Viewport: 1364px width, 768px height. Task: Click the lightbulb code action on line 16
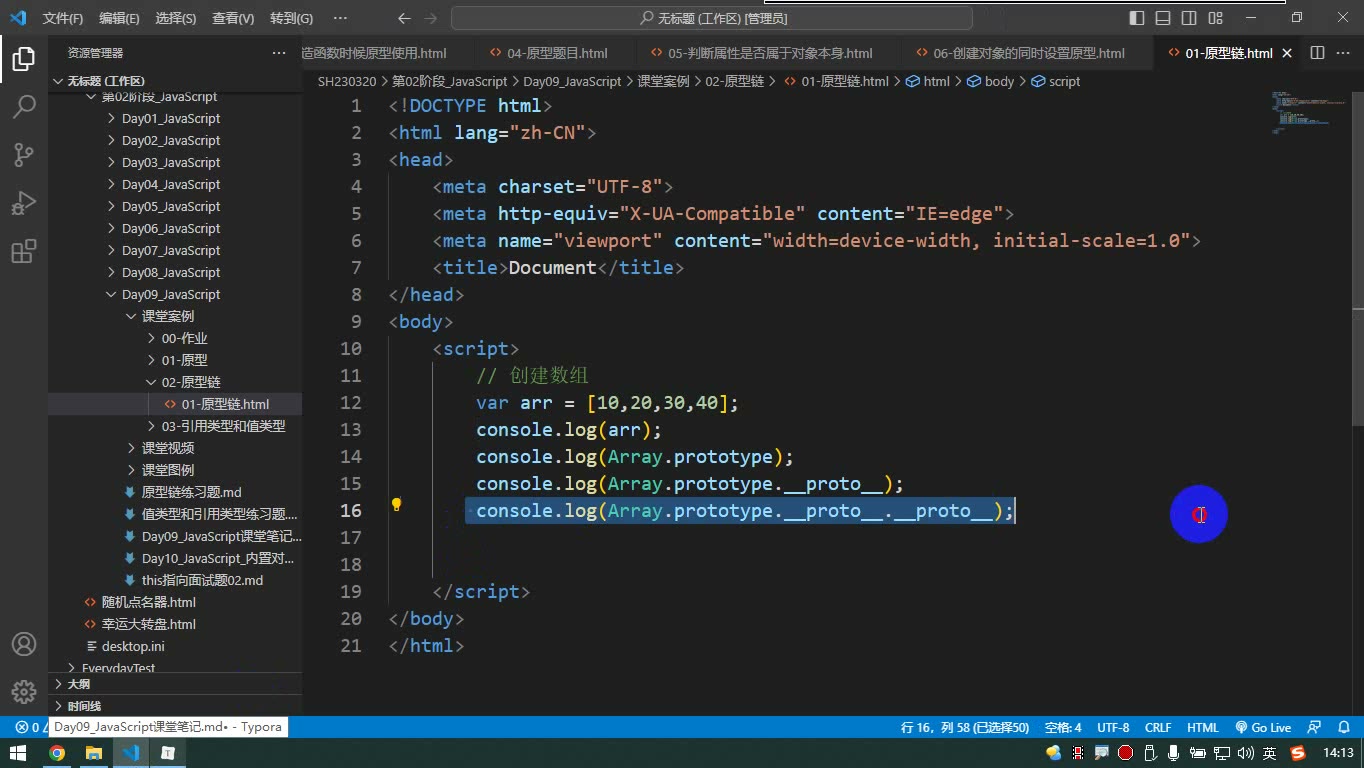click(x=396, y=505)
